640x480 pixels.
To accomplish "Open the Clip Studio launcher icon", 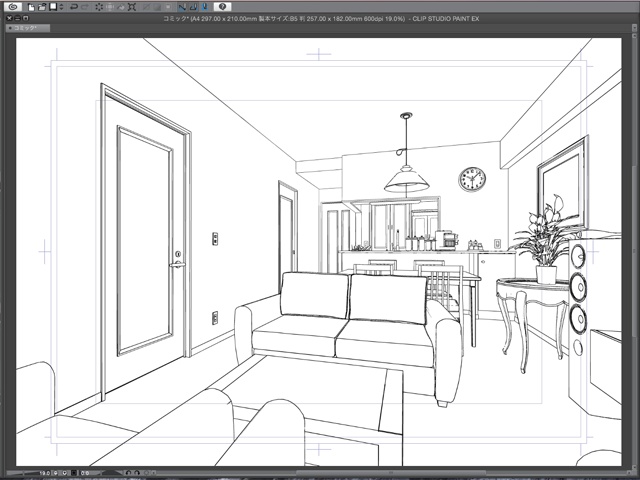I will [x=13, y=7].
